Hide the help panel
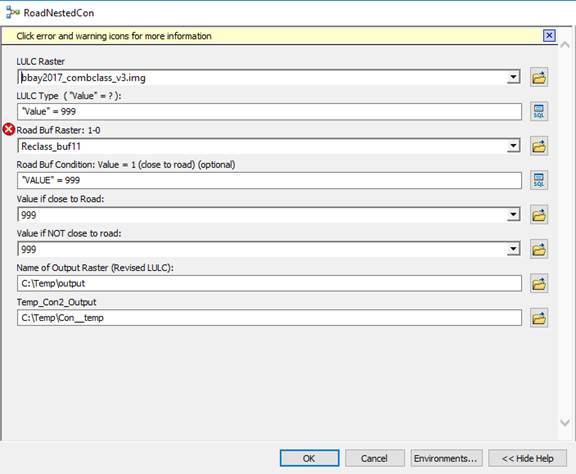The image size is (576, 474). pyautogui.click(x=528, y=458)
